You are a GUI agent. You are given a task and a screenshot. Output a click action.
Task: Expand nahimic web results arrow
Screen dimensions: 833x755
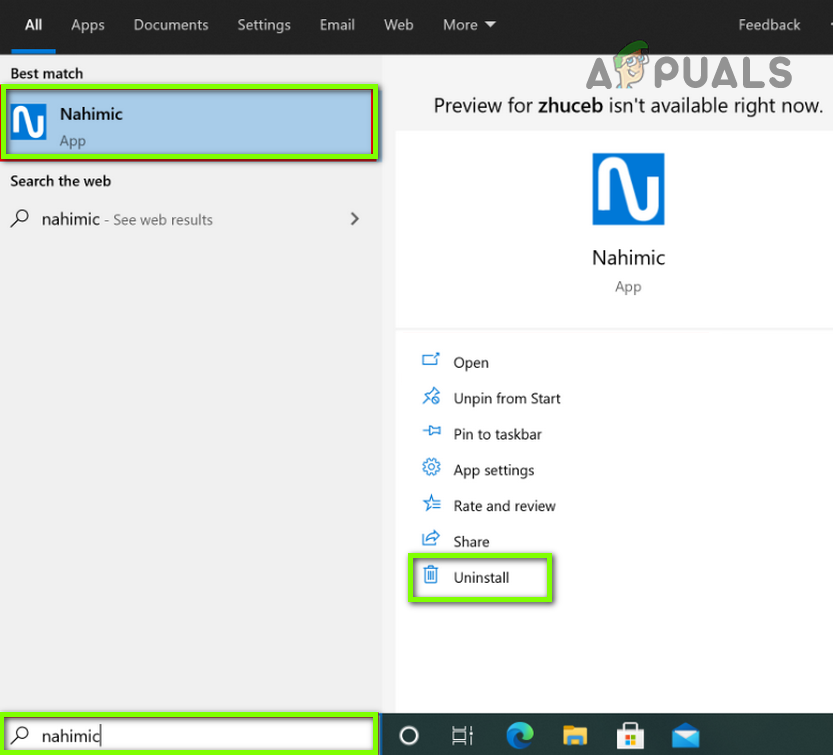355,219
